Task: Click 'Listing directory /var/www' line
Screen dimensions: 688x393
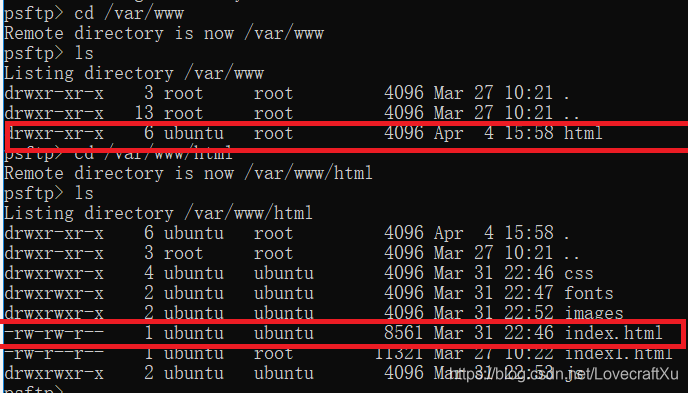Action: point(134,73)
